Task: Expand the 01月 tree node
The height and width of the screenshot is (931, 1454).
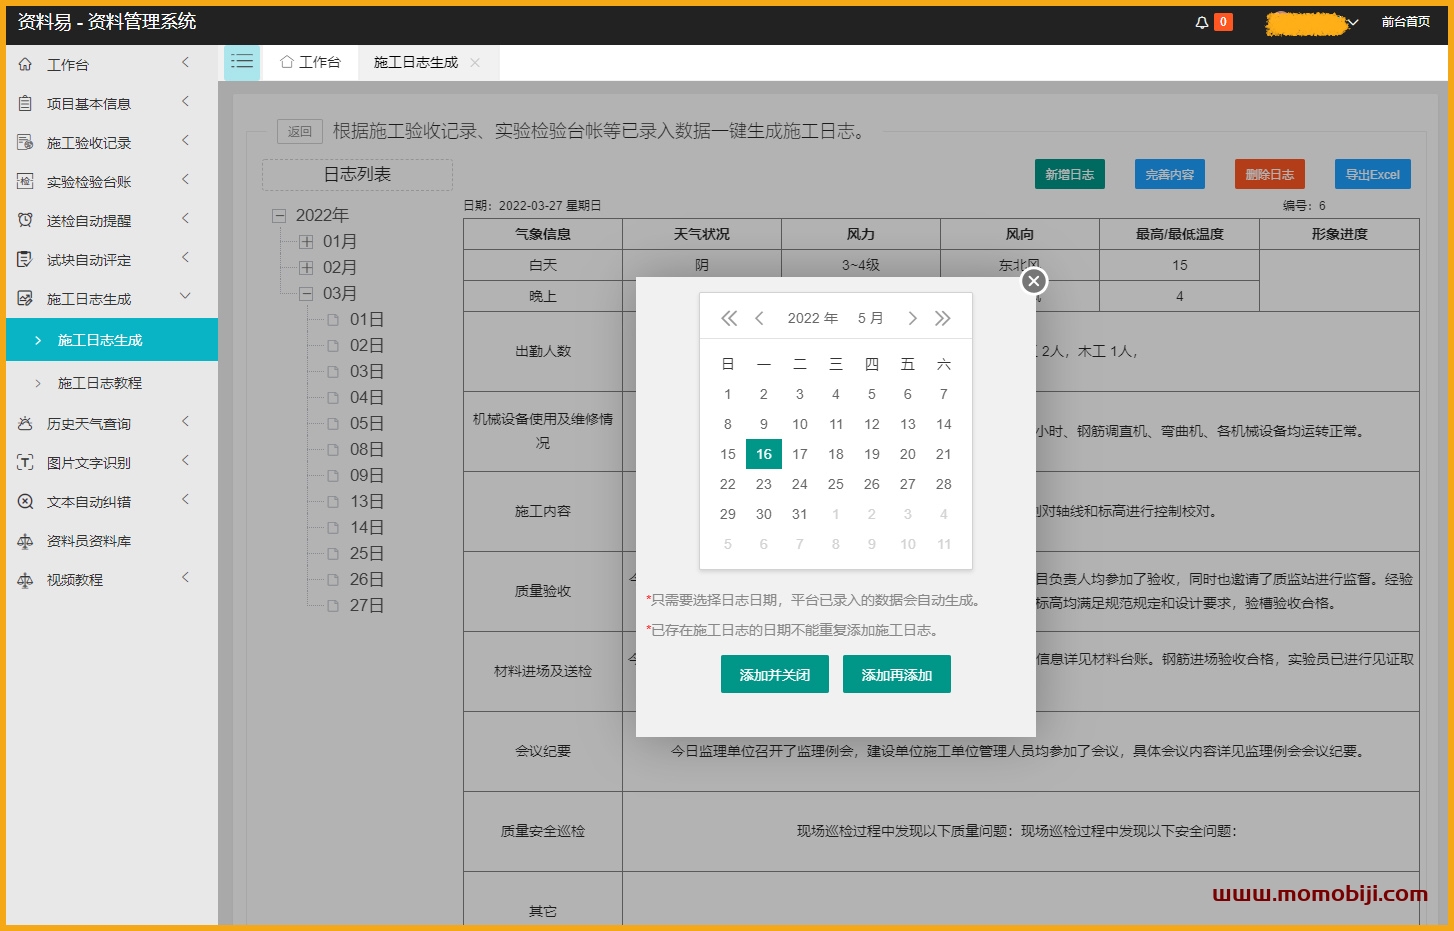Action: click(x=306, y=241)
